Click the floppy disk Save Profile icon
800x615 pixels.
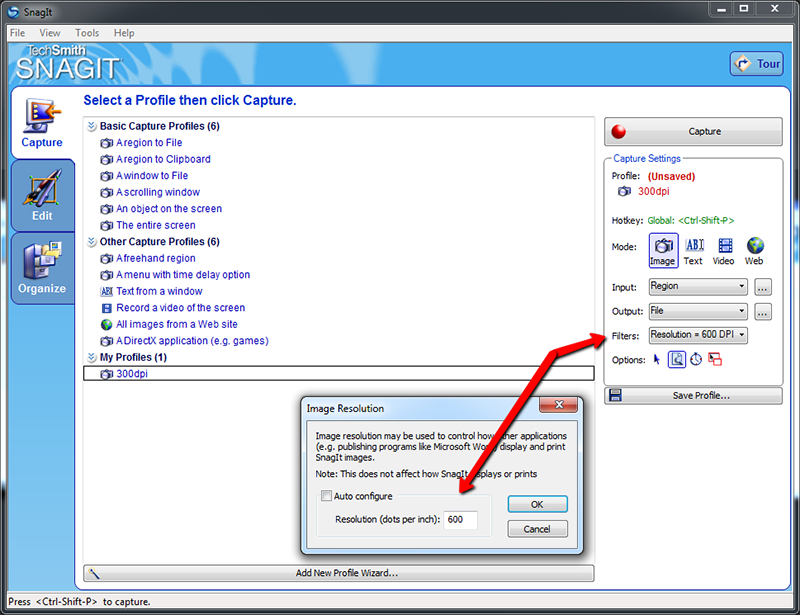click(x=616, y=396)
